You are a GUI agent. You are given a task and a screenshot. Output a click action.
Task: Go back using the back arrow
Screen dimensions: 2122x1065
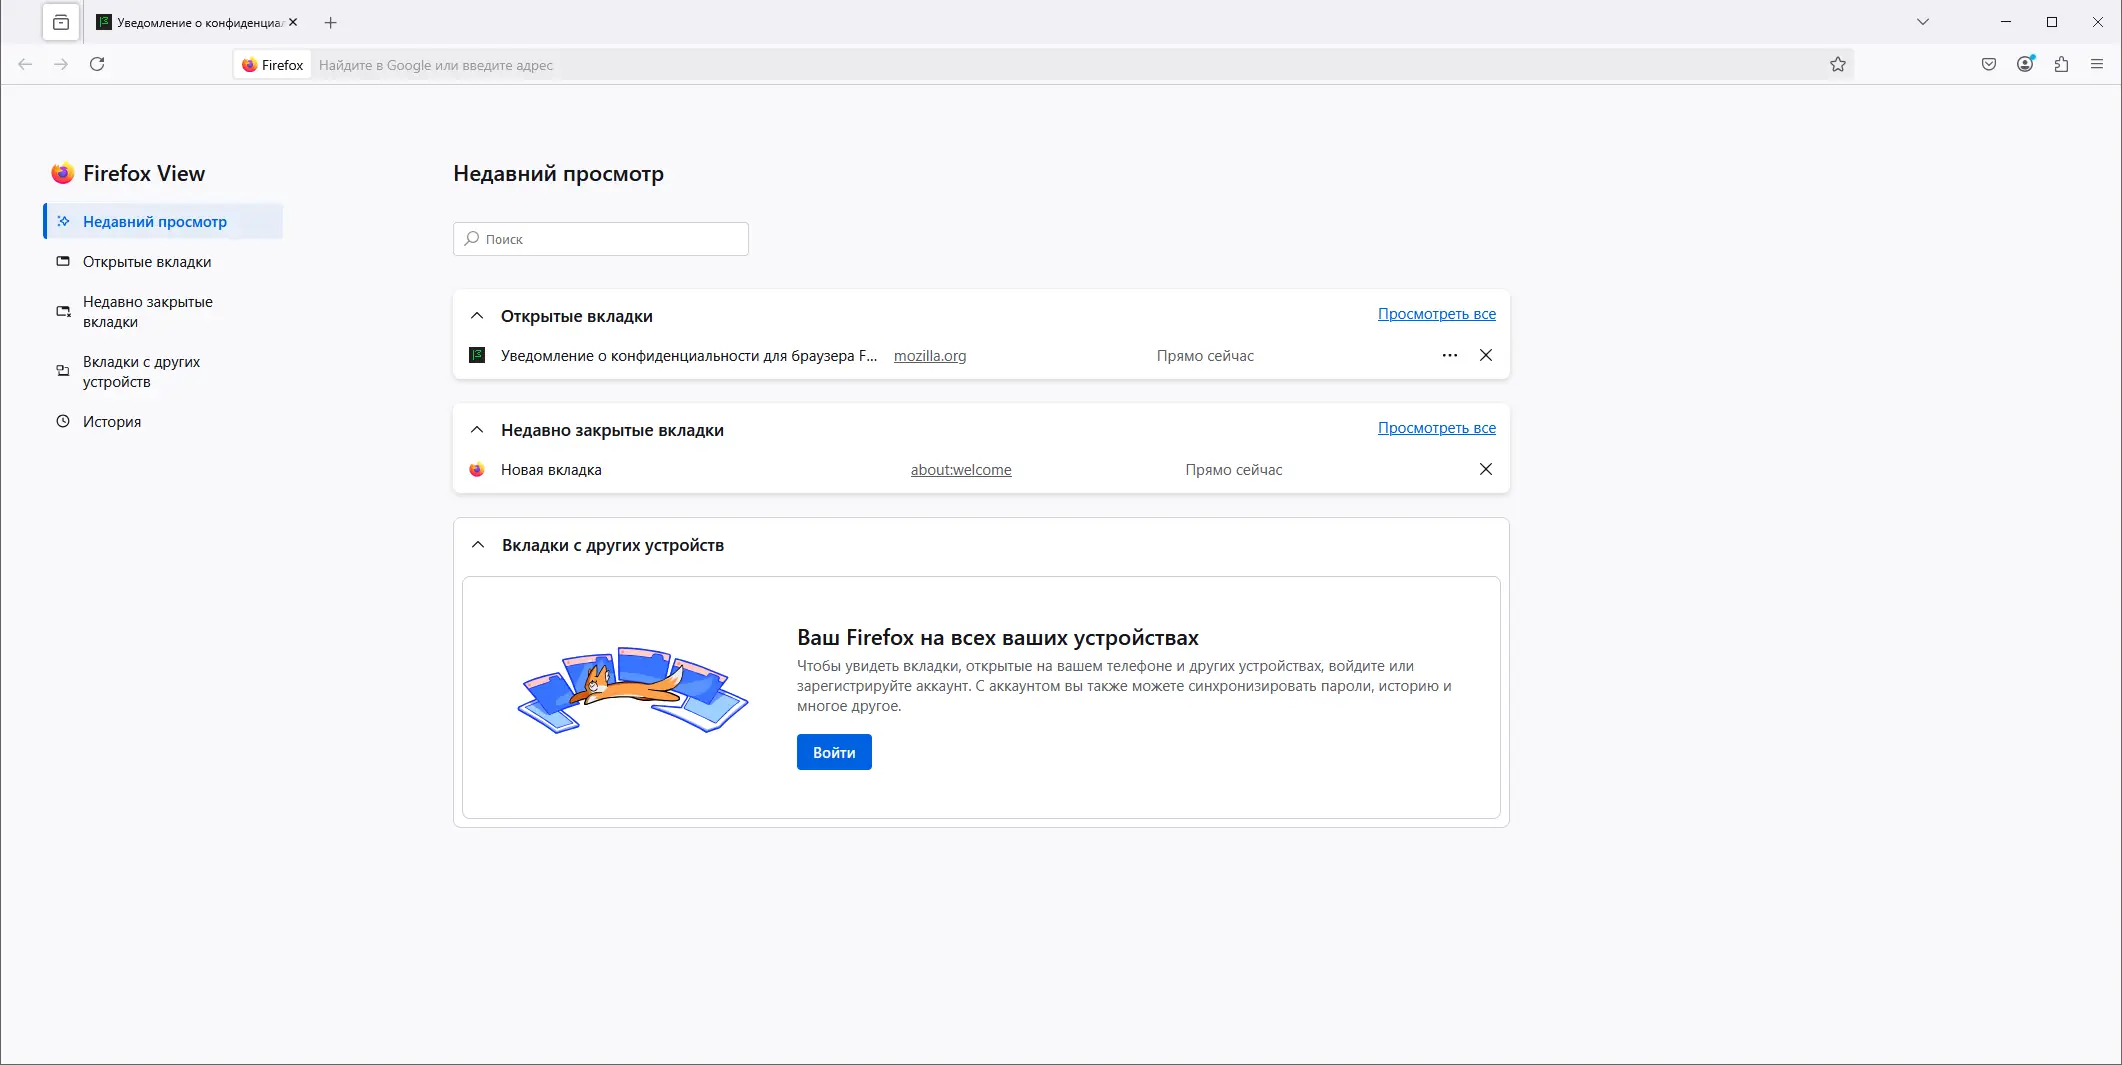(x=25, y=64)
